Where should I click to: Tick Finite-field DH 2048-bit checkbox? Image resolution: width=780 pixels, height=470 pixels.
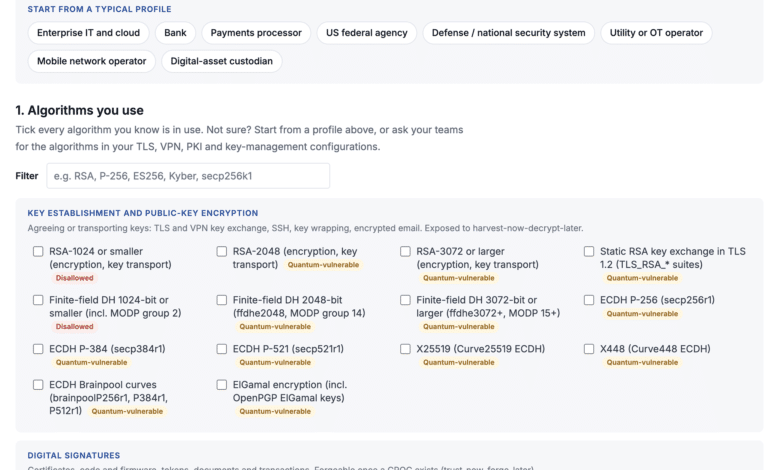coord(222,300)
